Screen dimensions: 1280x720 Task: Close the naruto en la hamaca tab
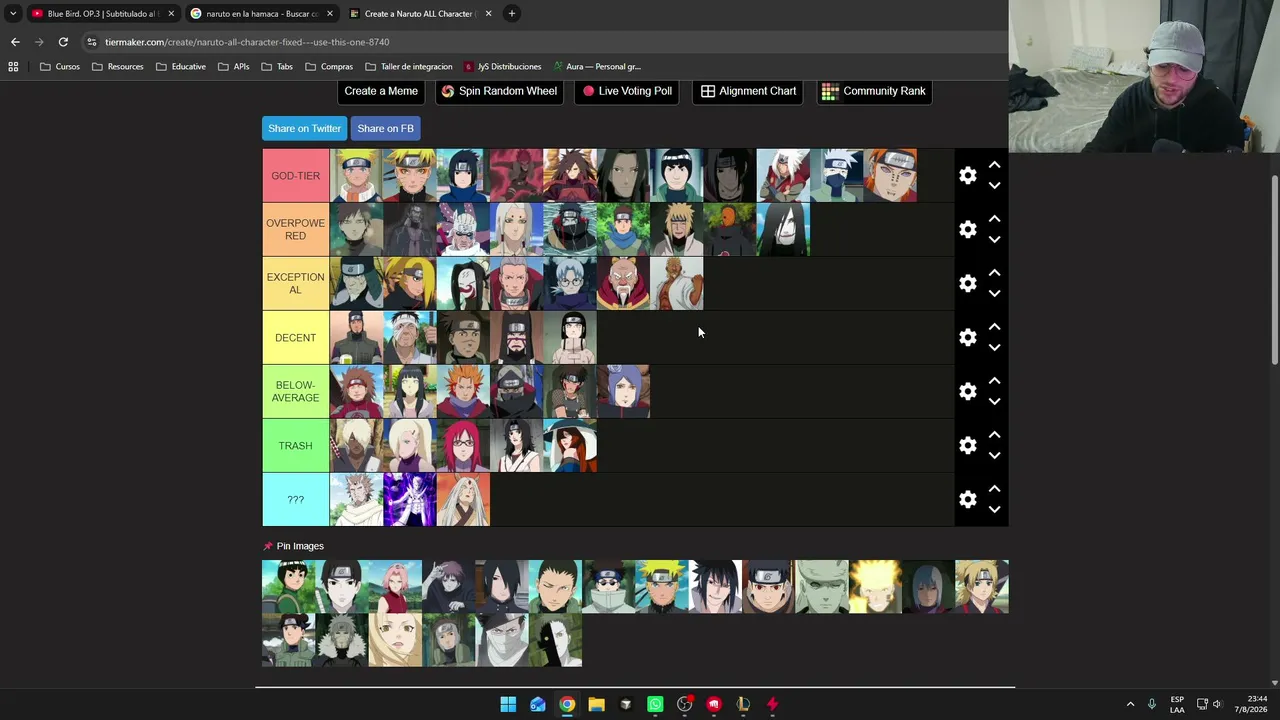coord(330,14)
